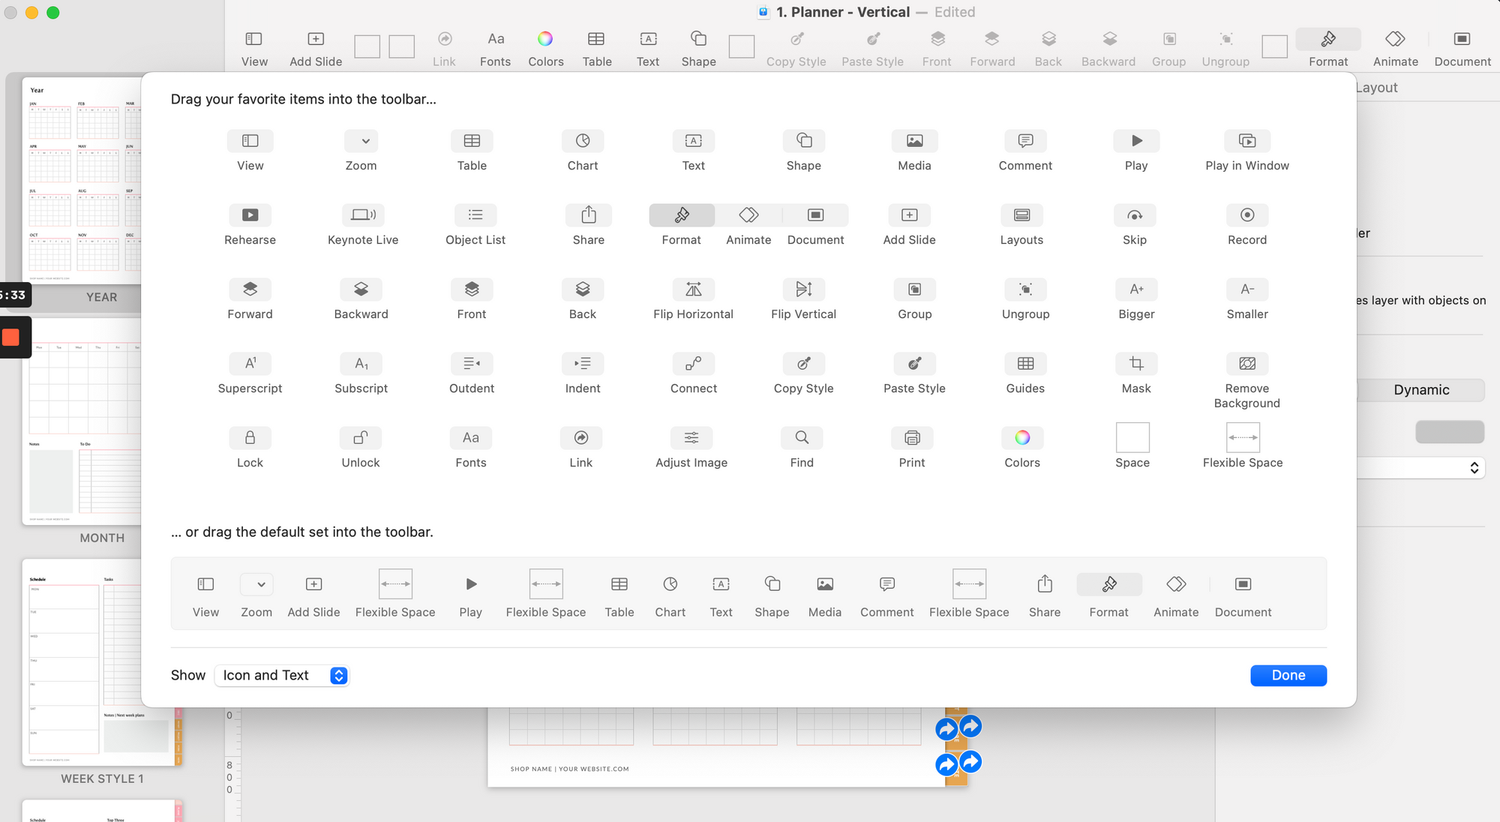Open the Document sidebar pane
Image resolution: width=1500 pixels, height=822 pixels.
coord(1461,45)
